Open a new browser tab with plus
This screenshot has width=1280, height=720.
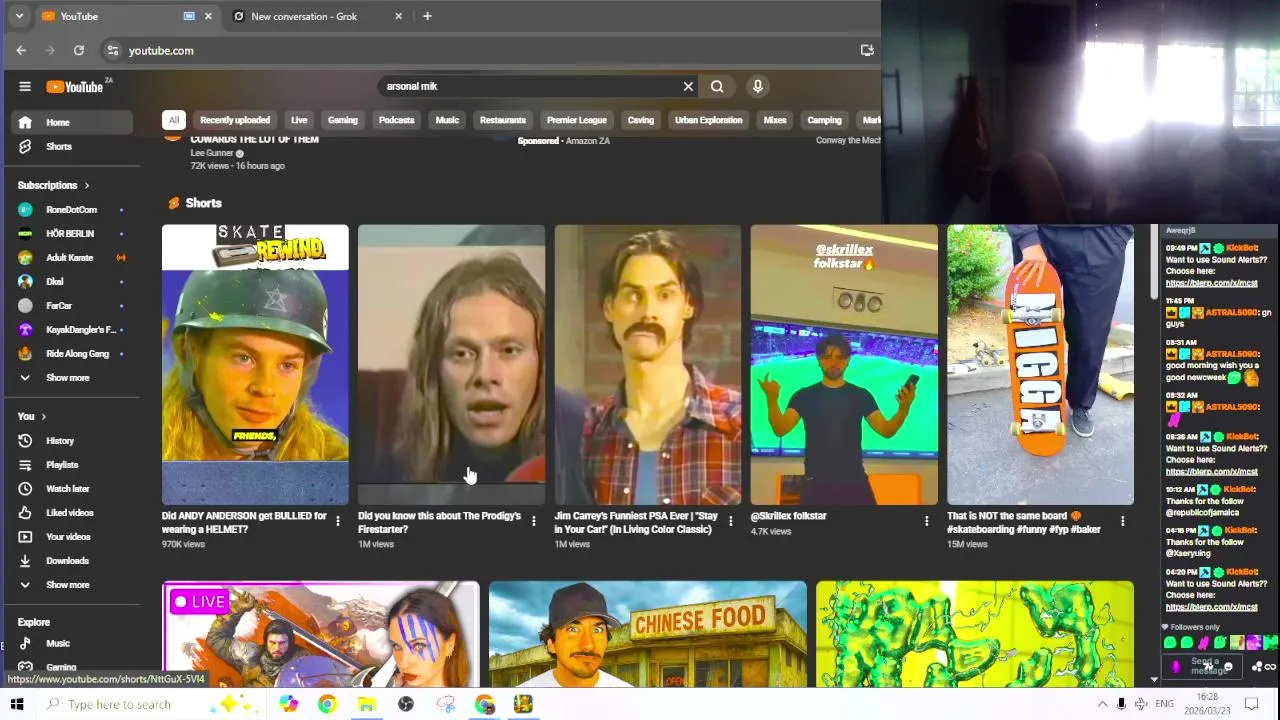(x=427, y=16)
